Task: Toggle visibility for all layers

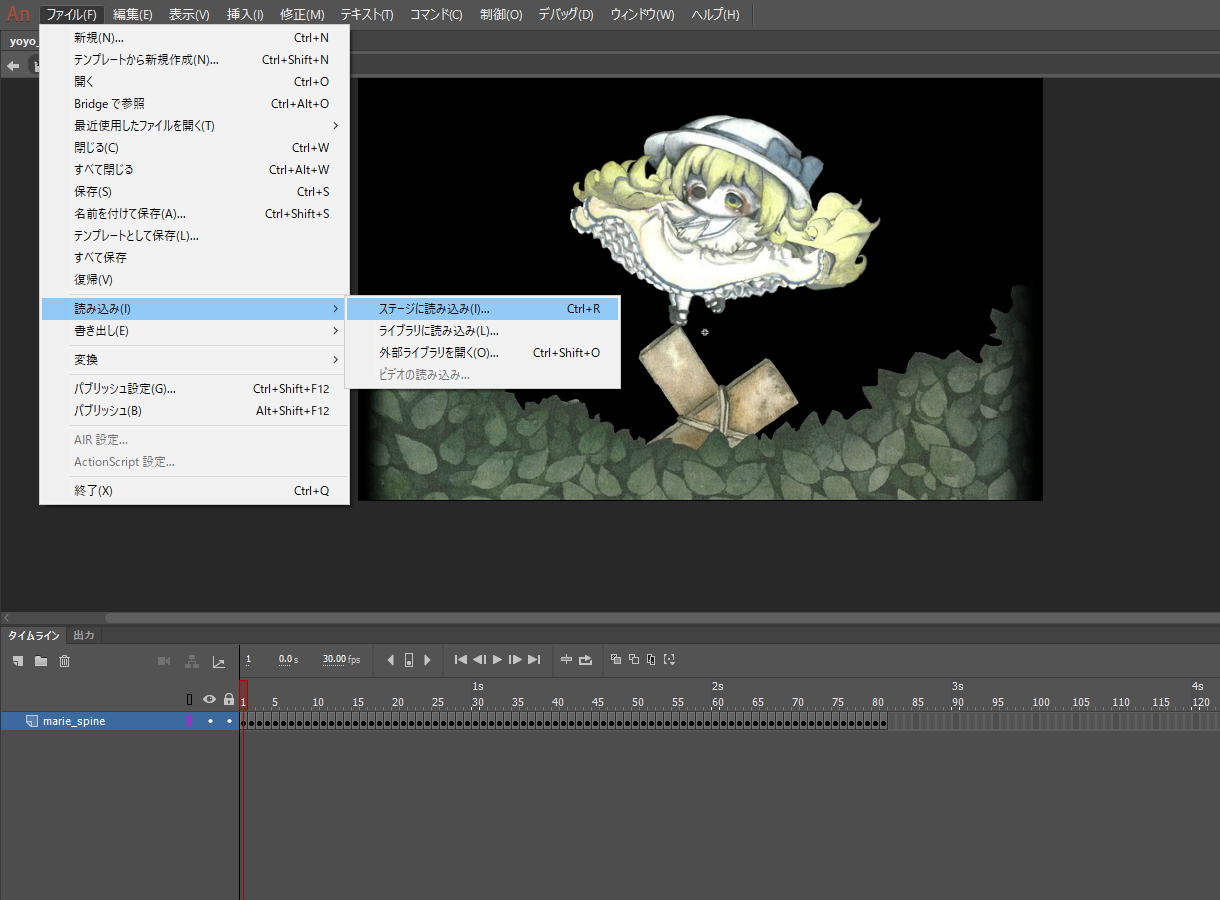Action: [x=210, y=699]
